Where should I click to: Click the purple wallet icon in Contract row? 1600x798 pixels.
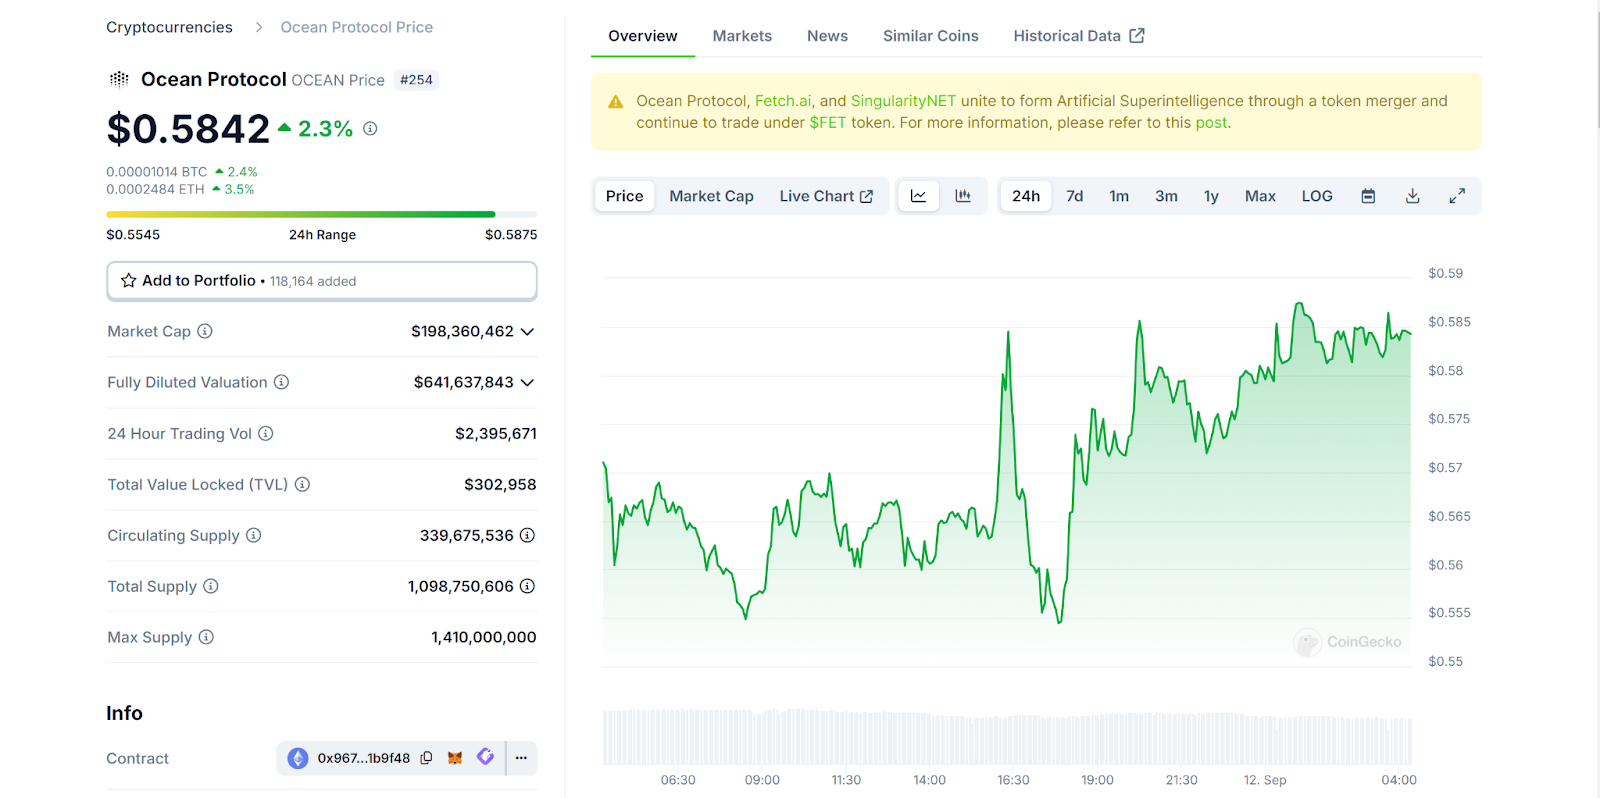pos(486,757)
